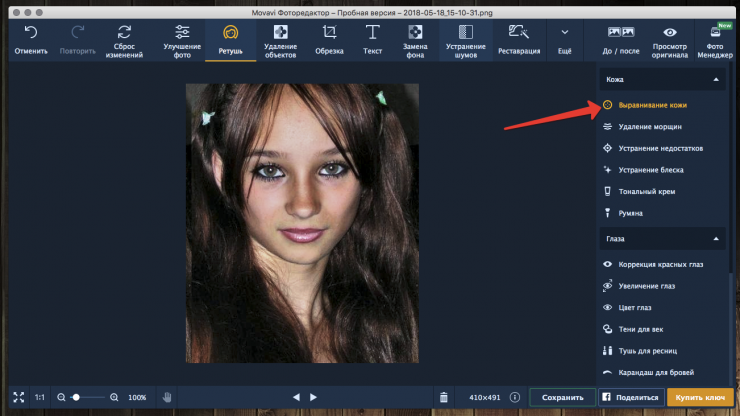Click the image size 410×491
Image resolution: width=740 pixels, height=416 pixels.
[485, 398]
